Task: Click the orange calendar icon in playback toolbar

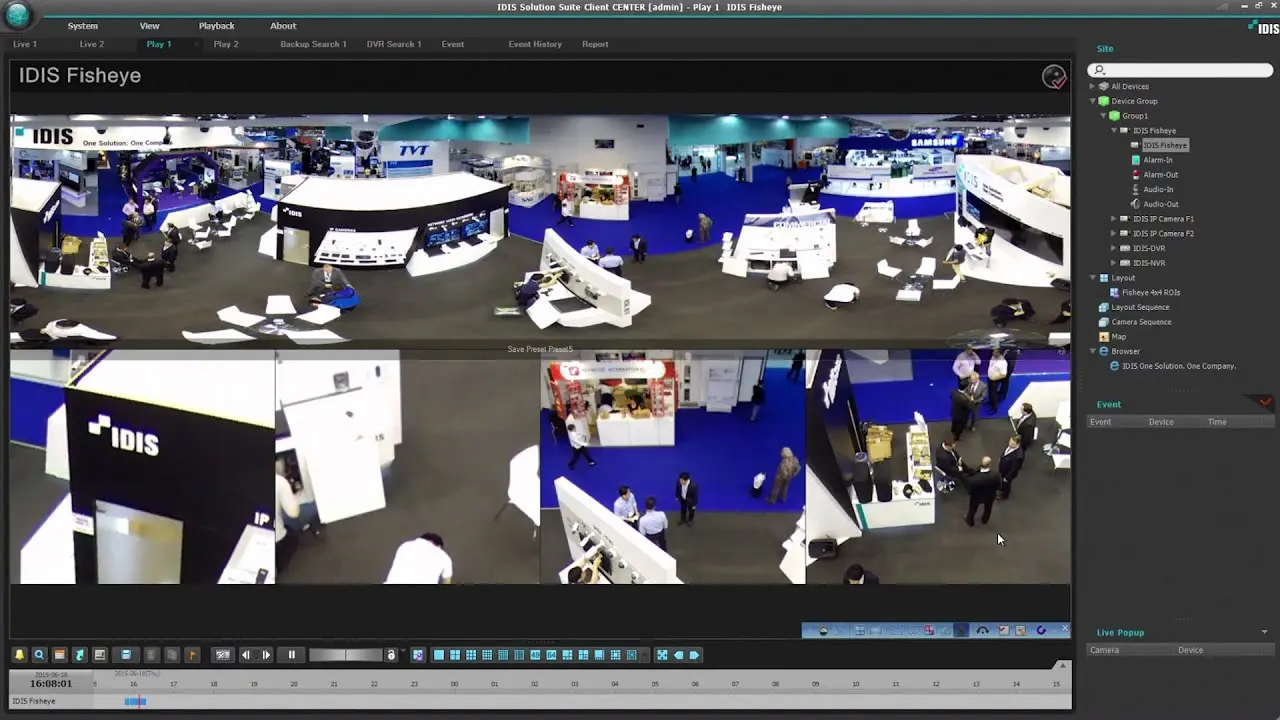Action: tap(59, 655)
